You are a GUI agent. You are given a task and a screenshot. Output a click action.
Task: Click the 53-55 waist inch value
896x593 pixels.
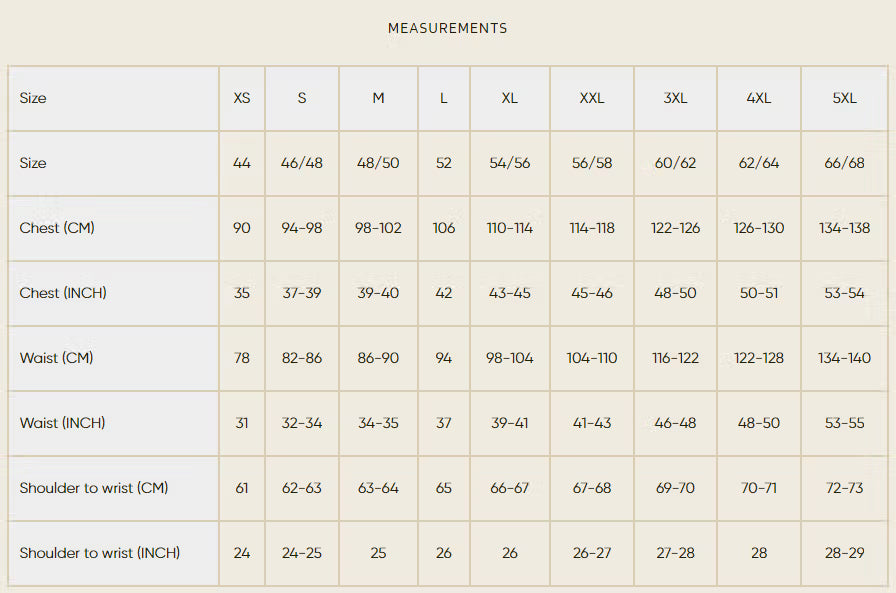[x=844, y=423]
